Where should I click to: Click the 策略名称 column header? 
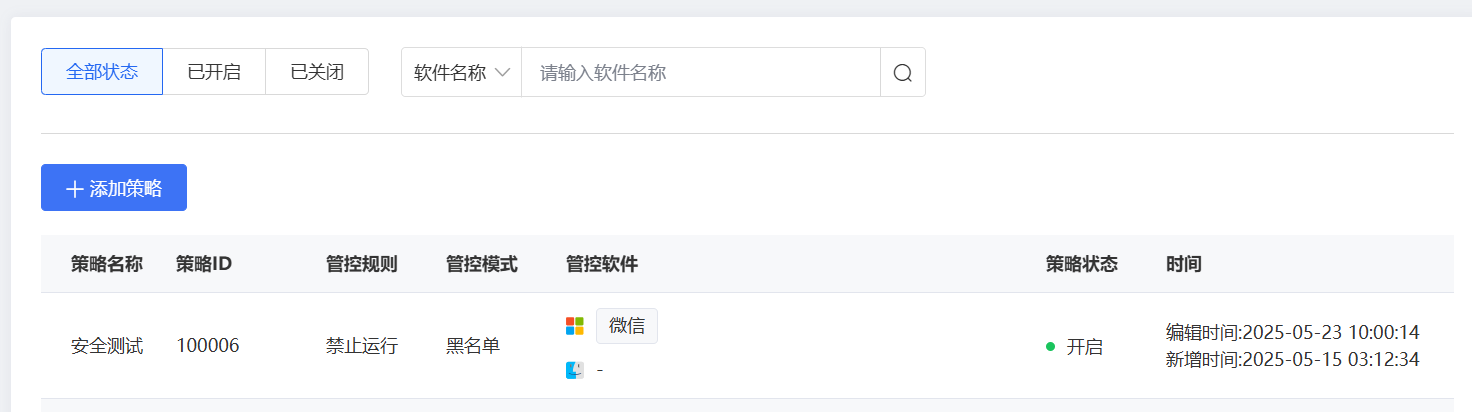click(x=107, y=264)
